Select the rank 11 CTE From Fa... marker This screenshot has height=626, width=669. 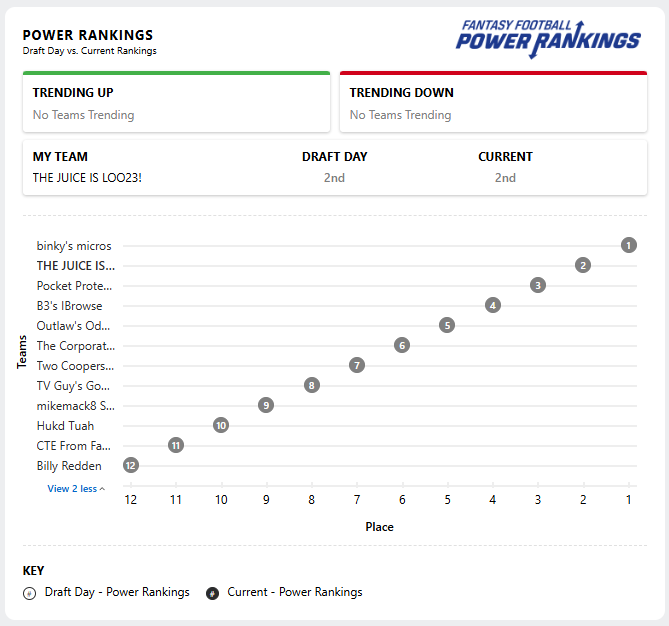(x=176, y=445)
